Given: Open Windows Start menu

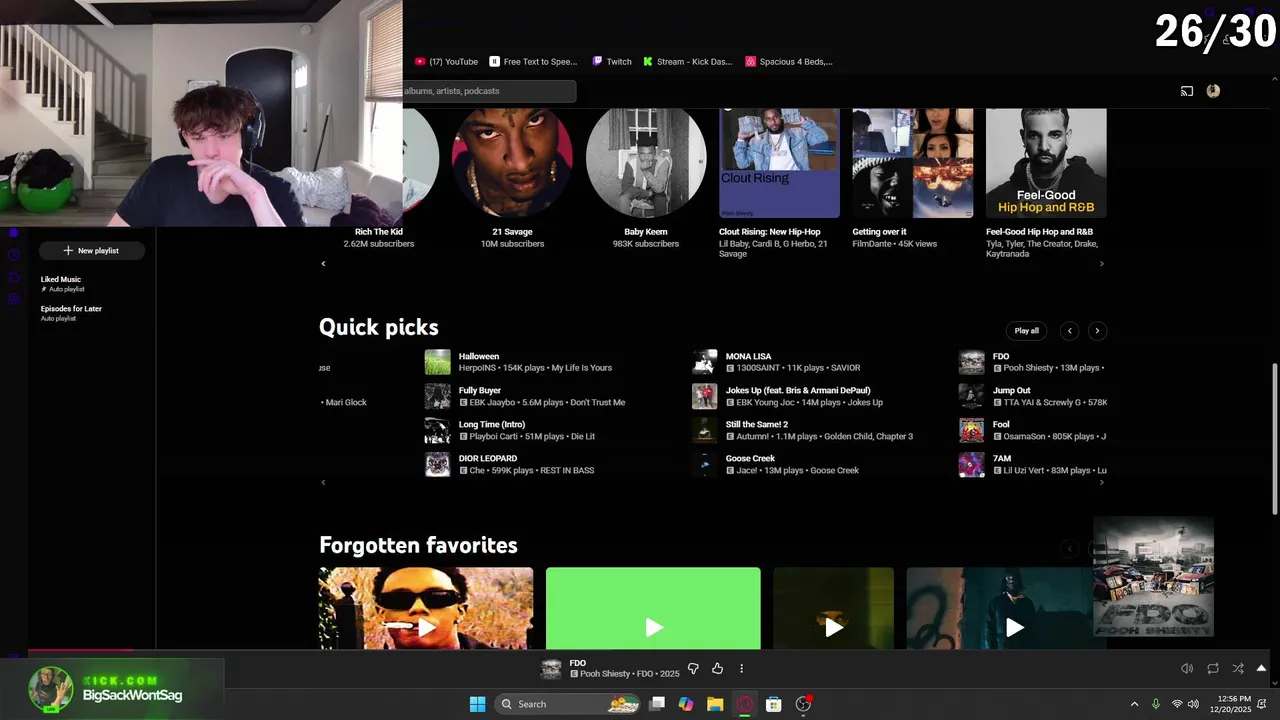Looking at the screenshot, I should pyautogui.click(x=477, y=704).
